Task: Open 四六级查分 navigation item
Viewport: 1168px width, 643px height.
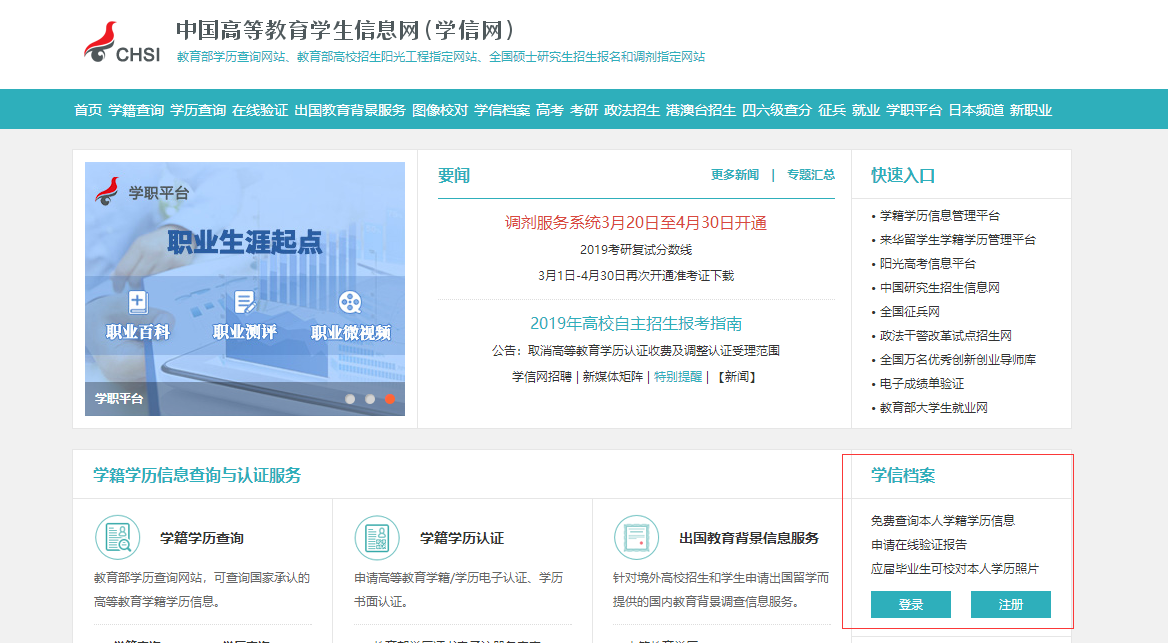Action: (776, 110)
